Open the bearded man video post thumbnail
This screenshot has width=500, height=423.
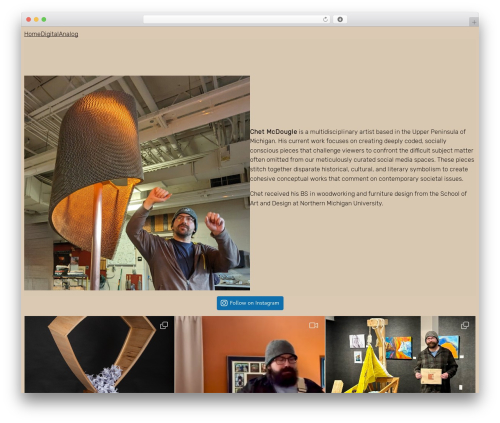250,354
